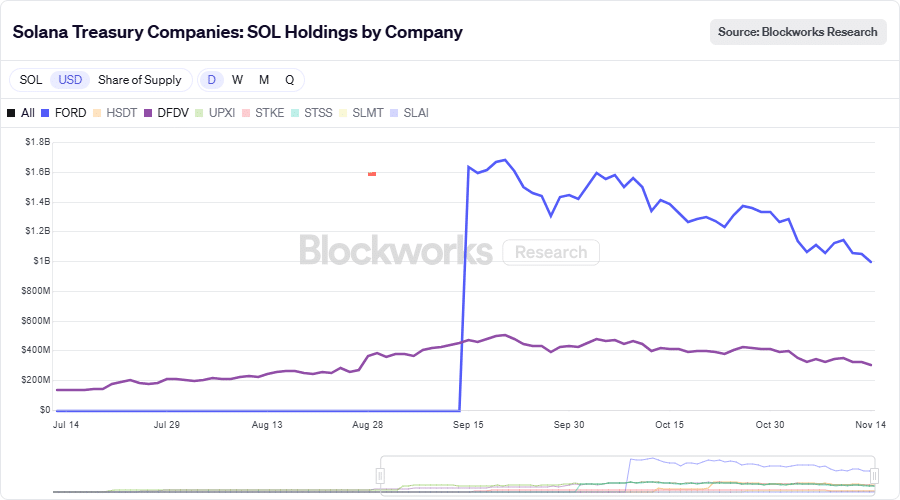The height and width of the screenshot is (500, 900).
Task: Click the DFDV purple legend square
Action: pyautogui.click(x=148, y=113)
